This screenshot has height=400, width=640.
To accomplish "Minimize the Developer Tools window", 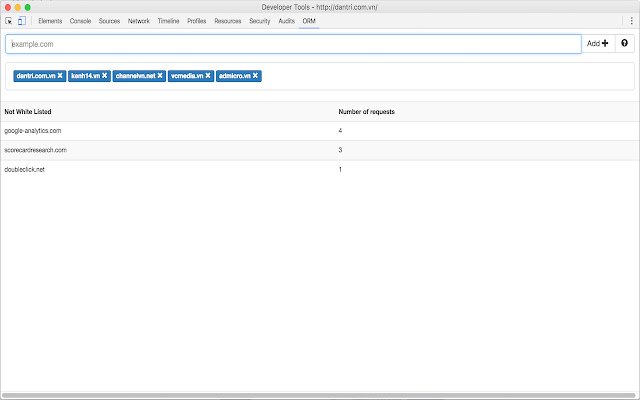I will [18, 7].
